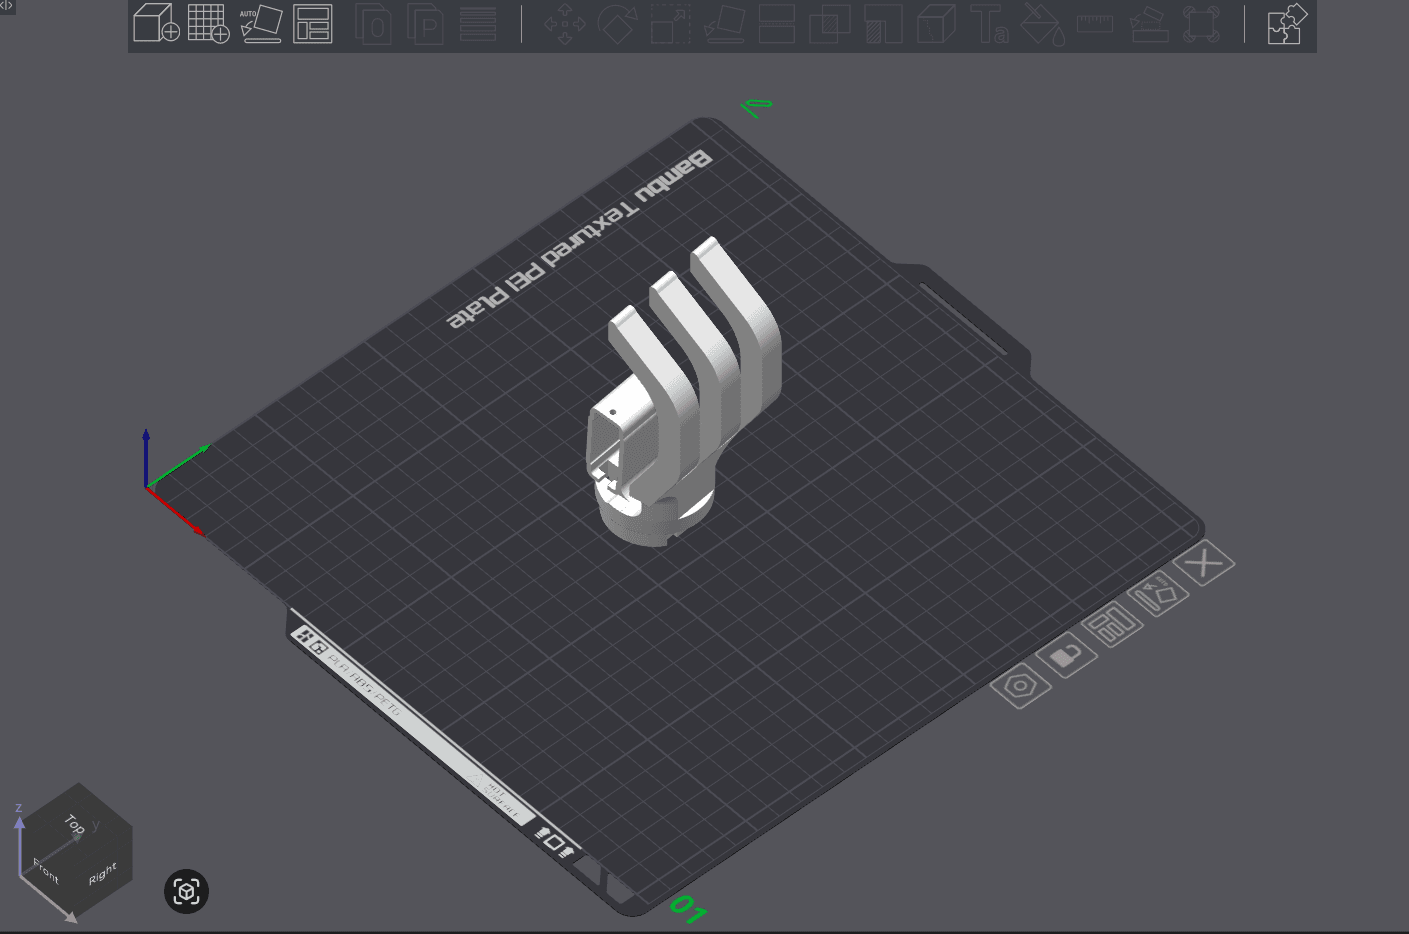Select the Rotate tool

617,25
